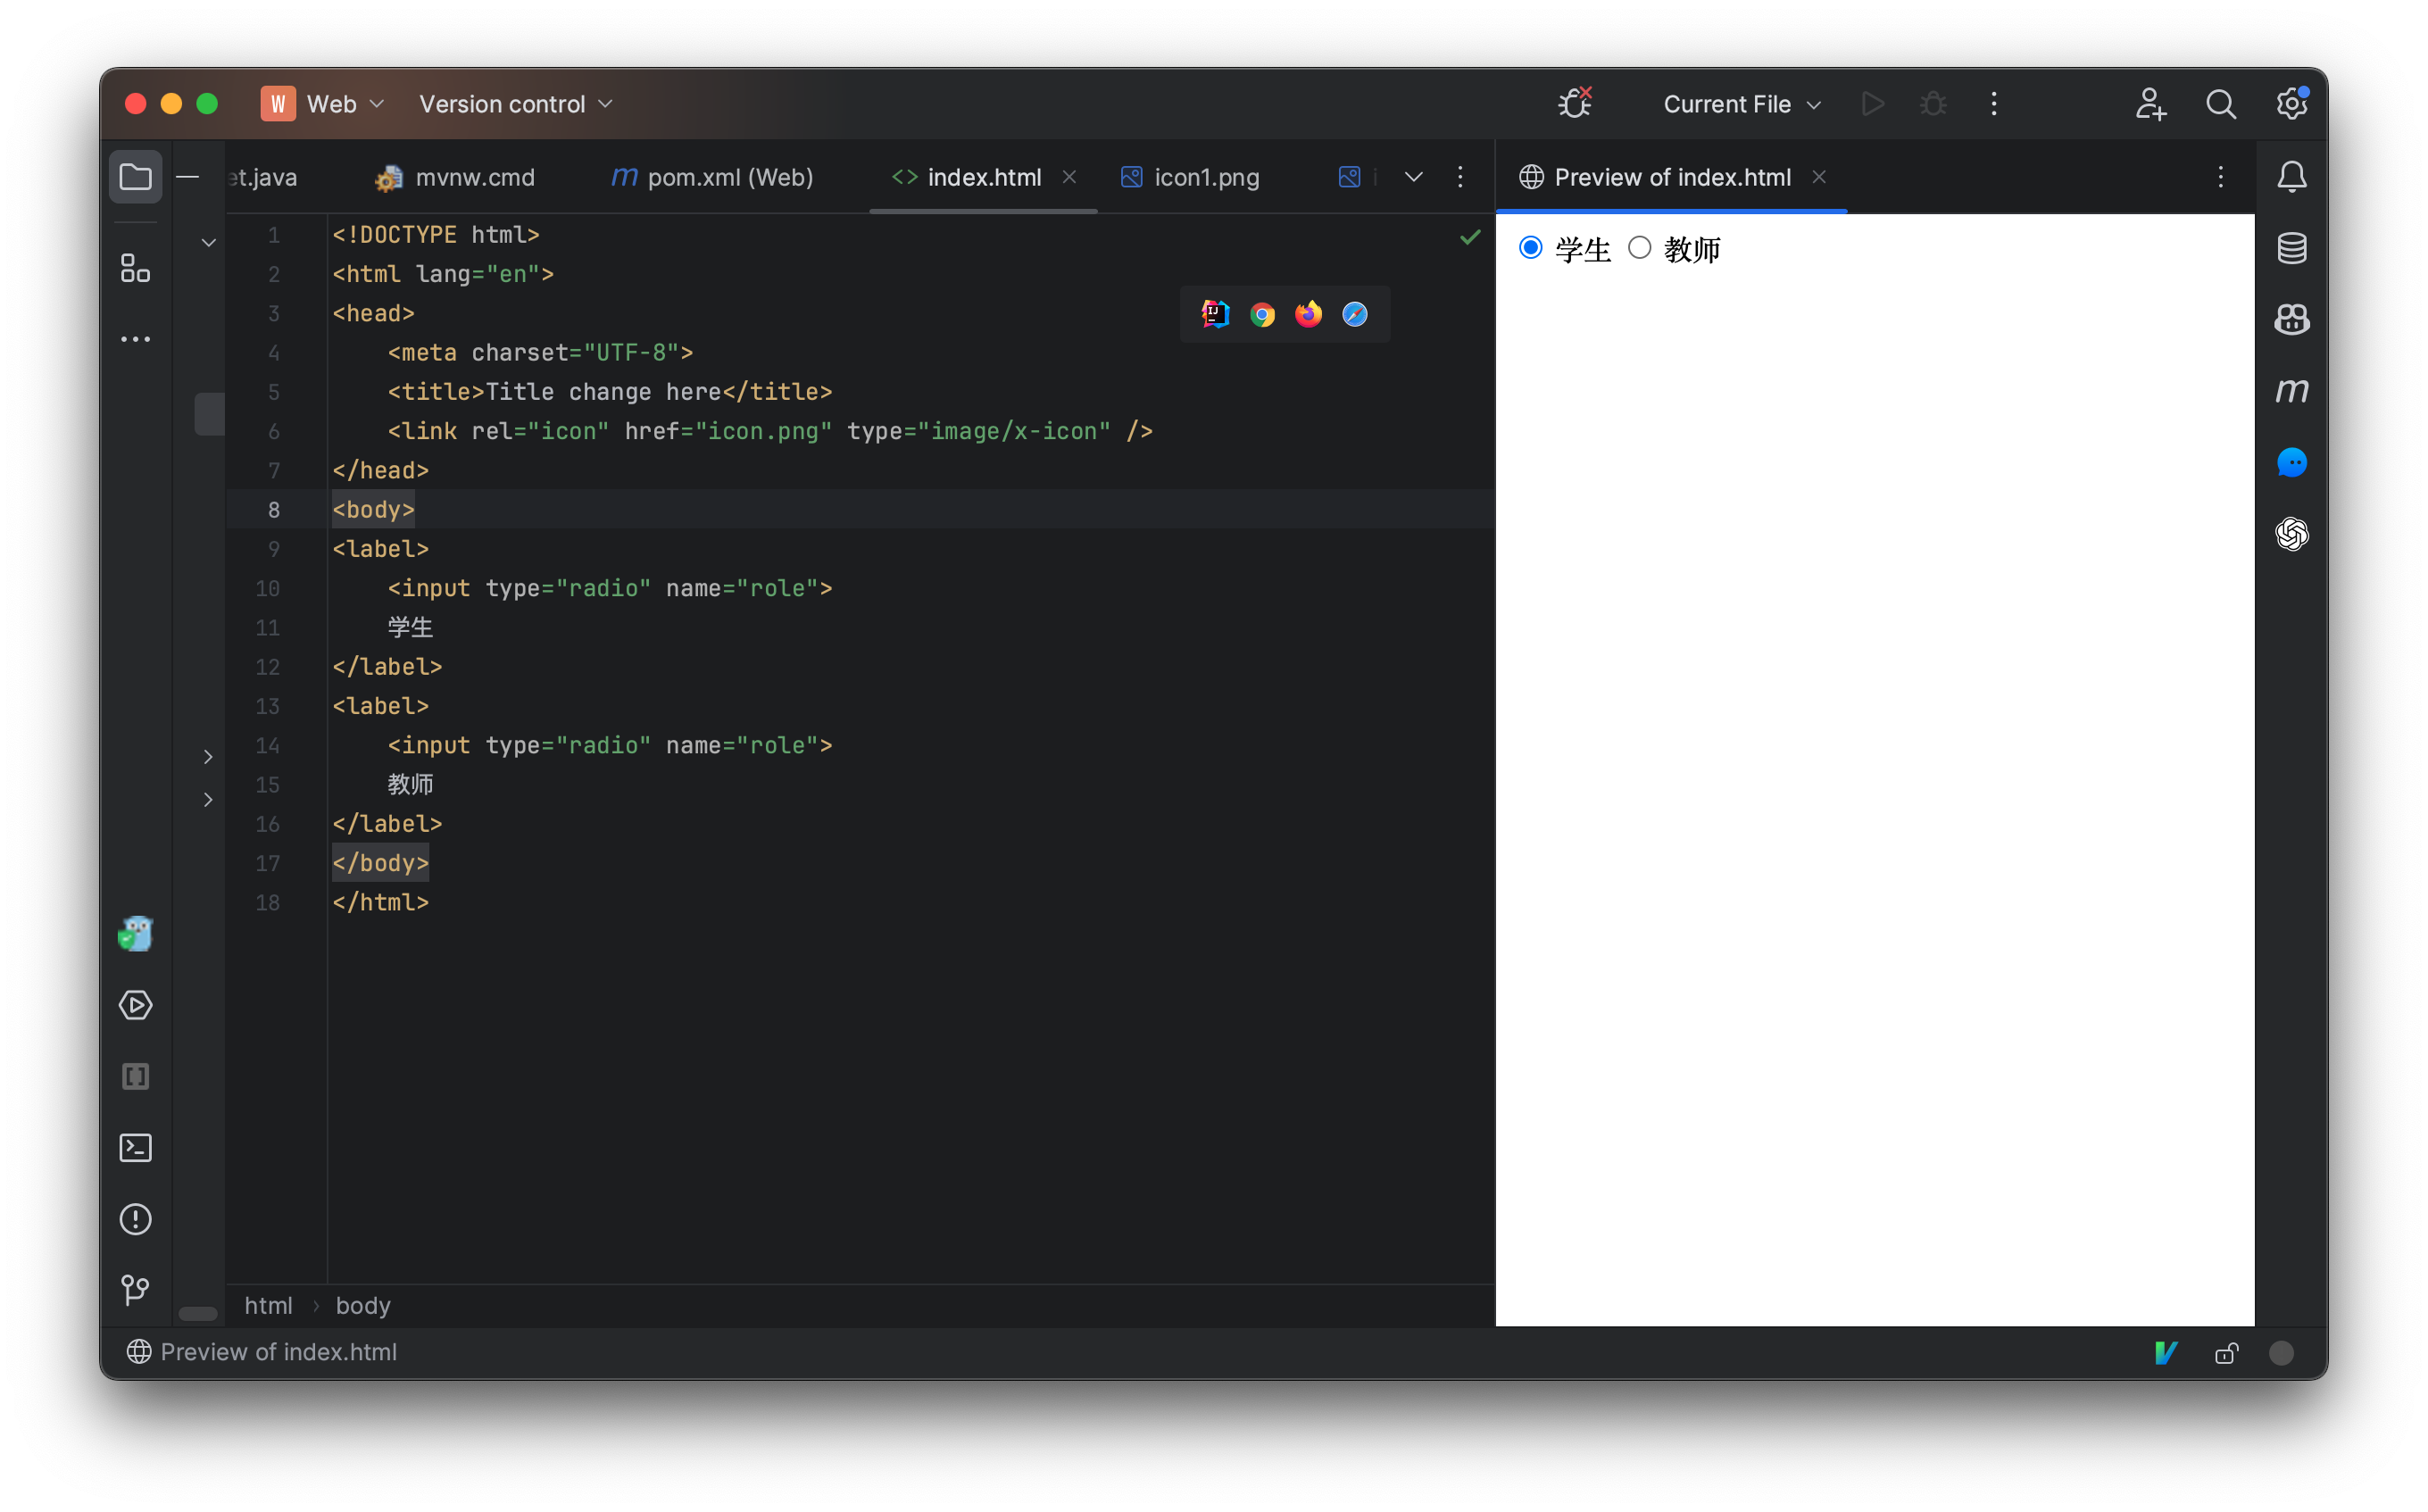Open the Version control dropdown
This screenshot has height=1512, width=2428.
pos(515,104)
